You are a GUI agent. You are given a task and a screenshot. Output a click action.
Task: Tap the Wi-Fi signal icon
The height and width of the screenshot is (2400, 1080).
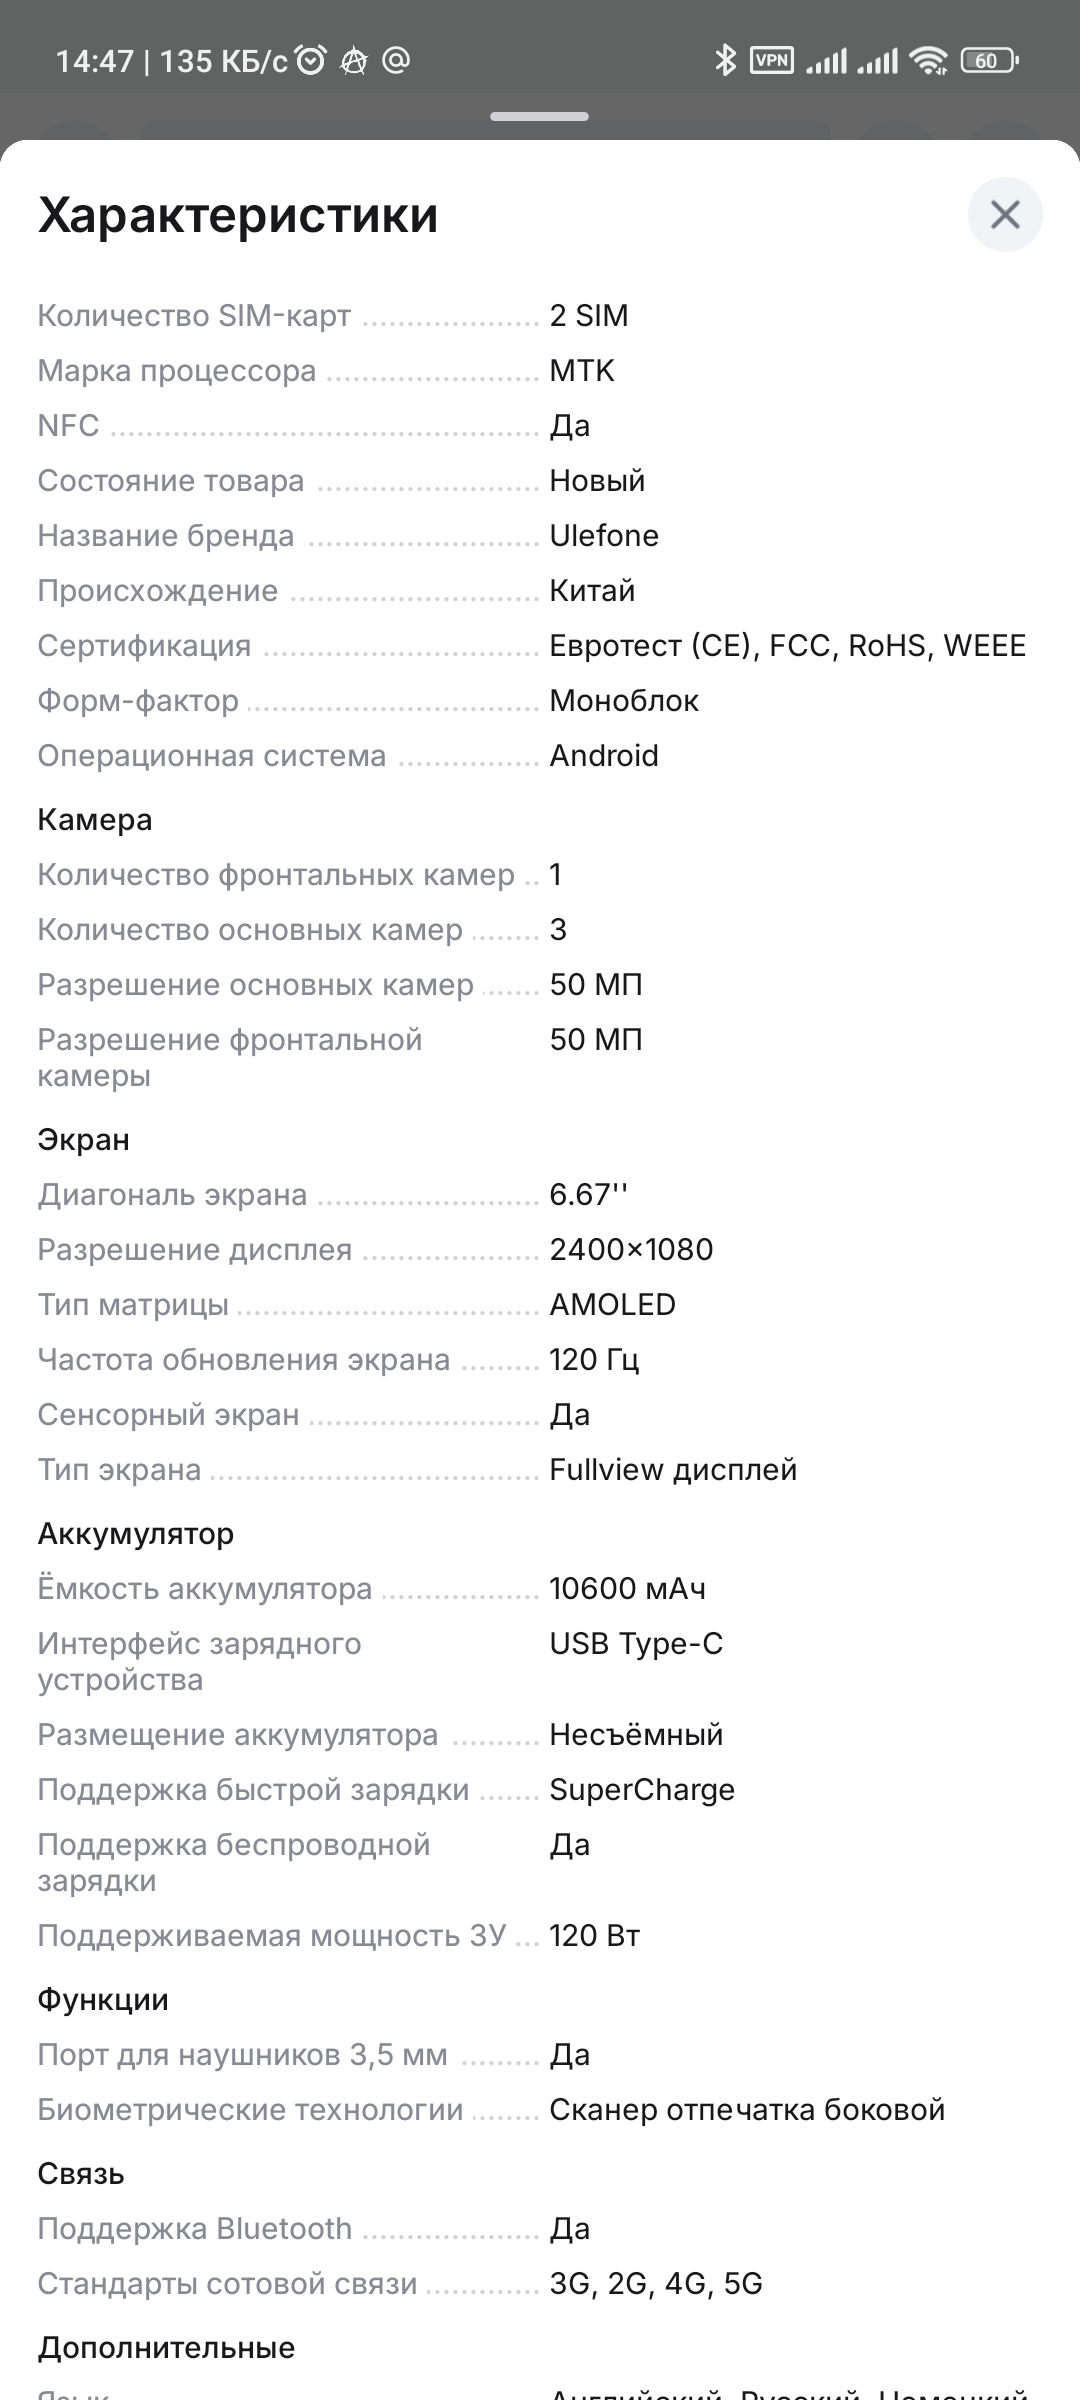pos(929,61)
